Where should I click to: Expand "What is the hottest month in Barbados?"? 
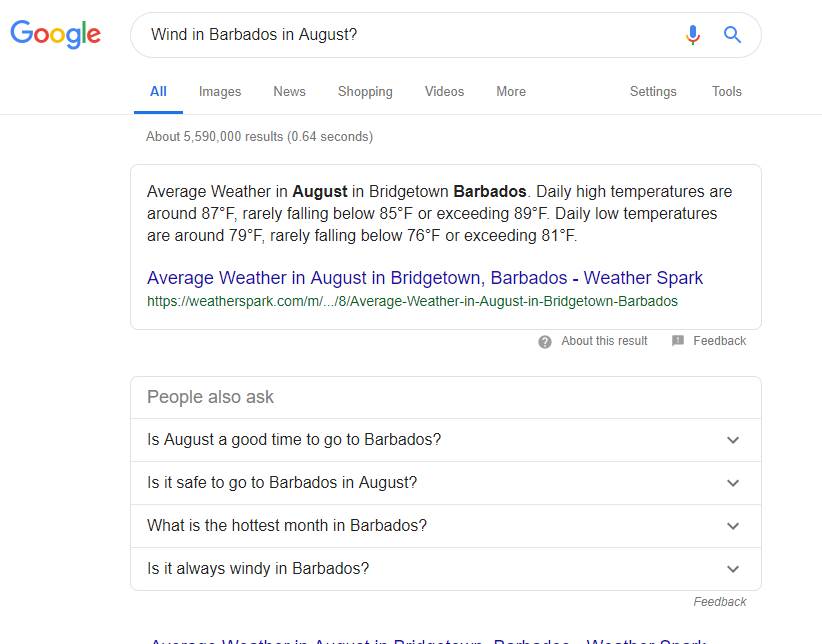click(732, 526)
